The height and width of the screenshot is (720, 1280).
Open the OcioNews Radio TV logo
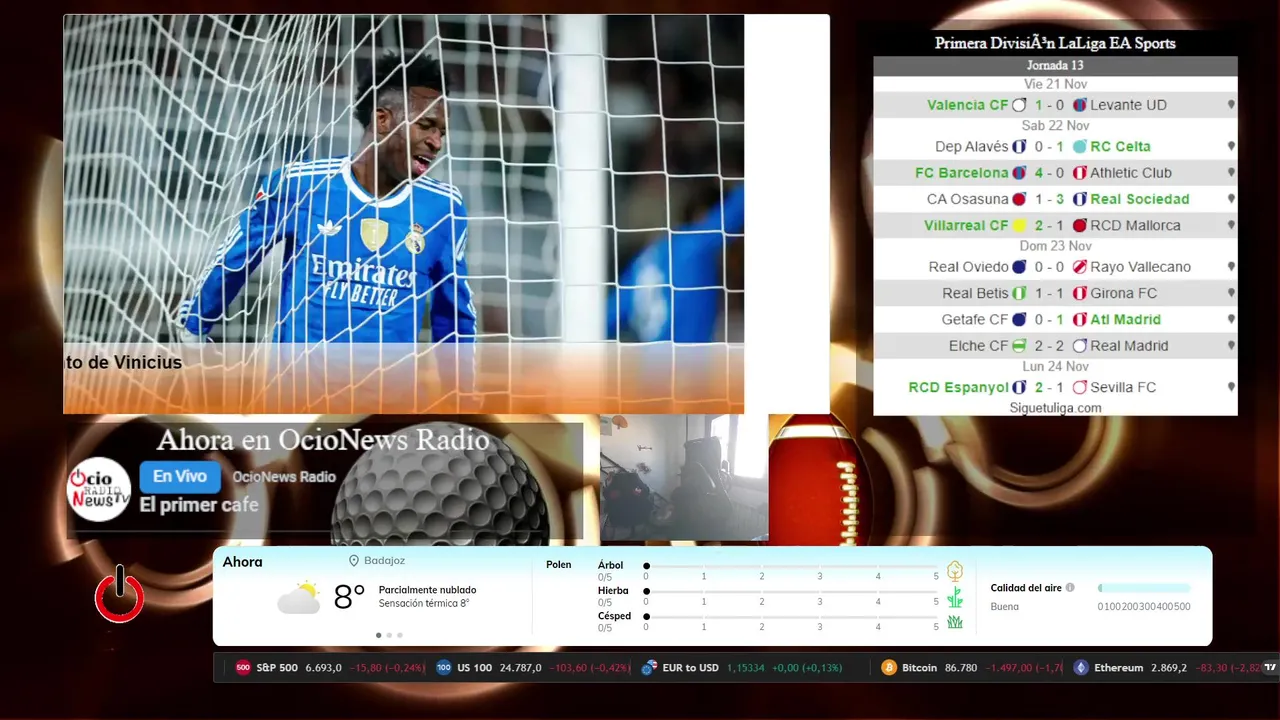[x=99, y=489]
